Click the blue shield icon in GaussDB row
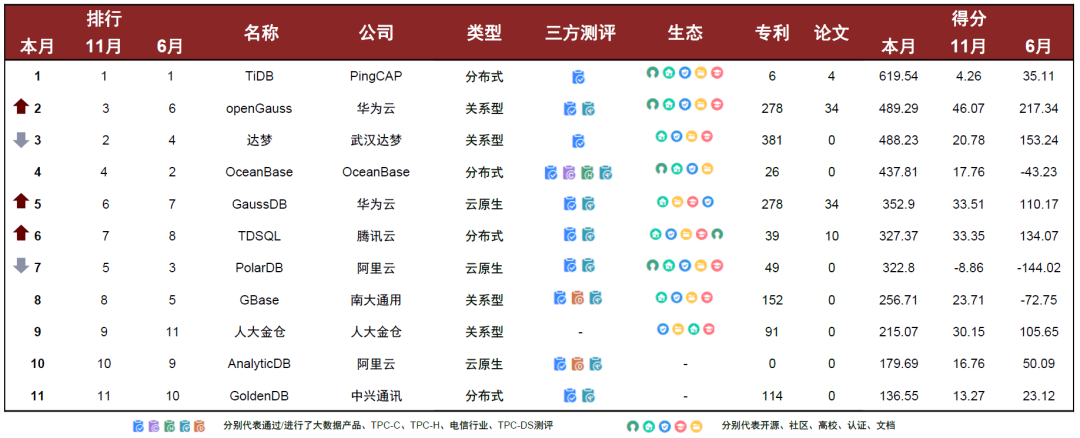The image size is (1080, 438). coord(707,202)
